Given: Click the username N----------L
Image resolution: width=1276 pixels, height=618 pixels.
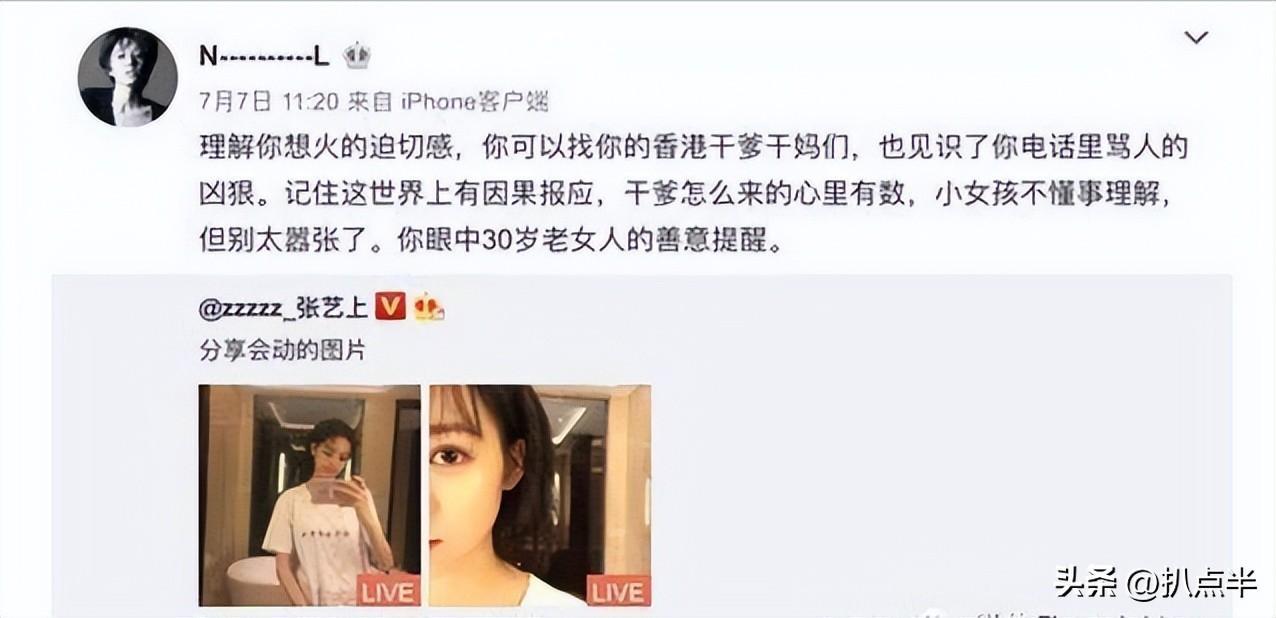Looking at the screenshot, I should (x=264, y=57).
